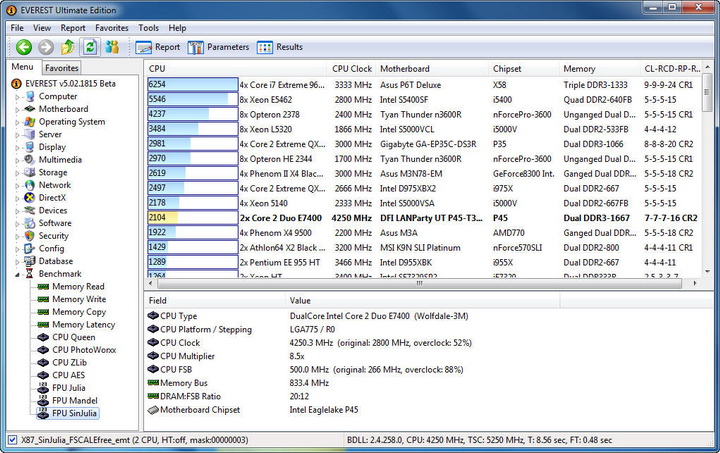720x453 pixels.
Task: Click the Results toolbar button
Action: (280, 47)
